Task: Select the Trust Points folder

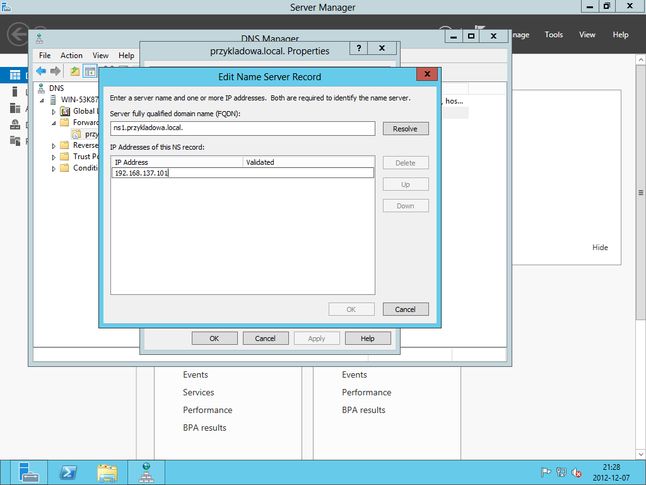Action: coord(65,156)
